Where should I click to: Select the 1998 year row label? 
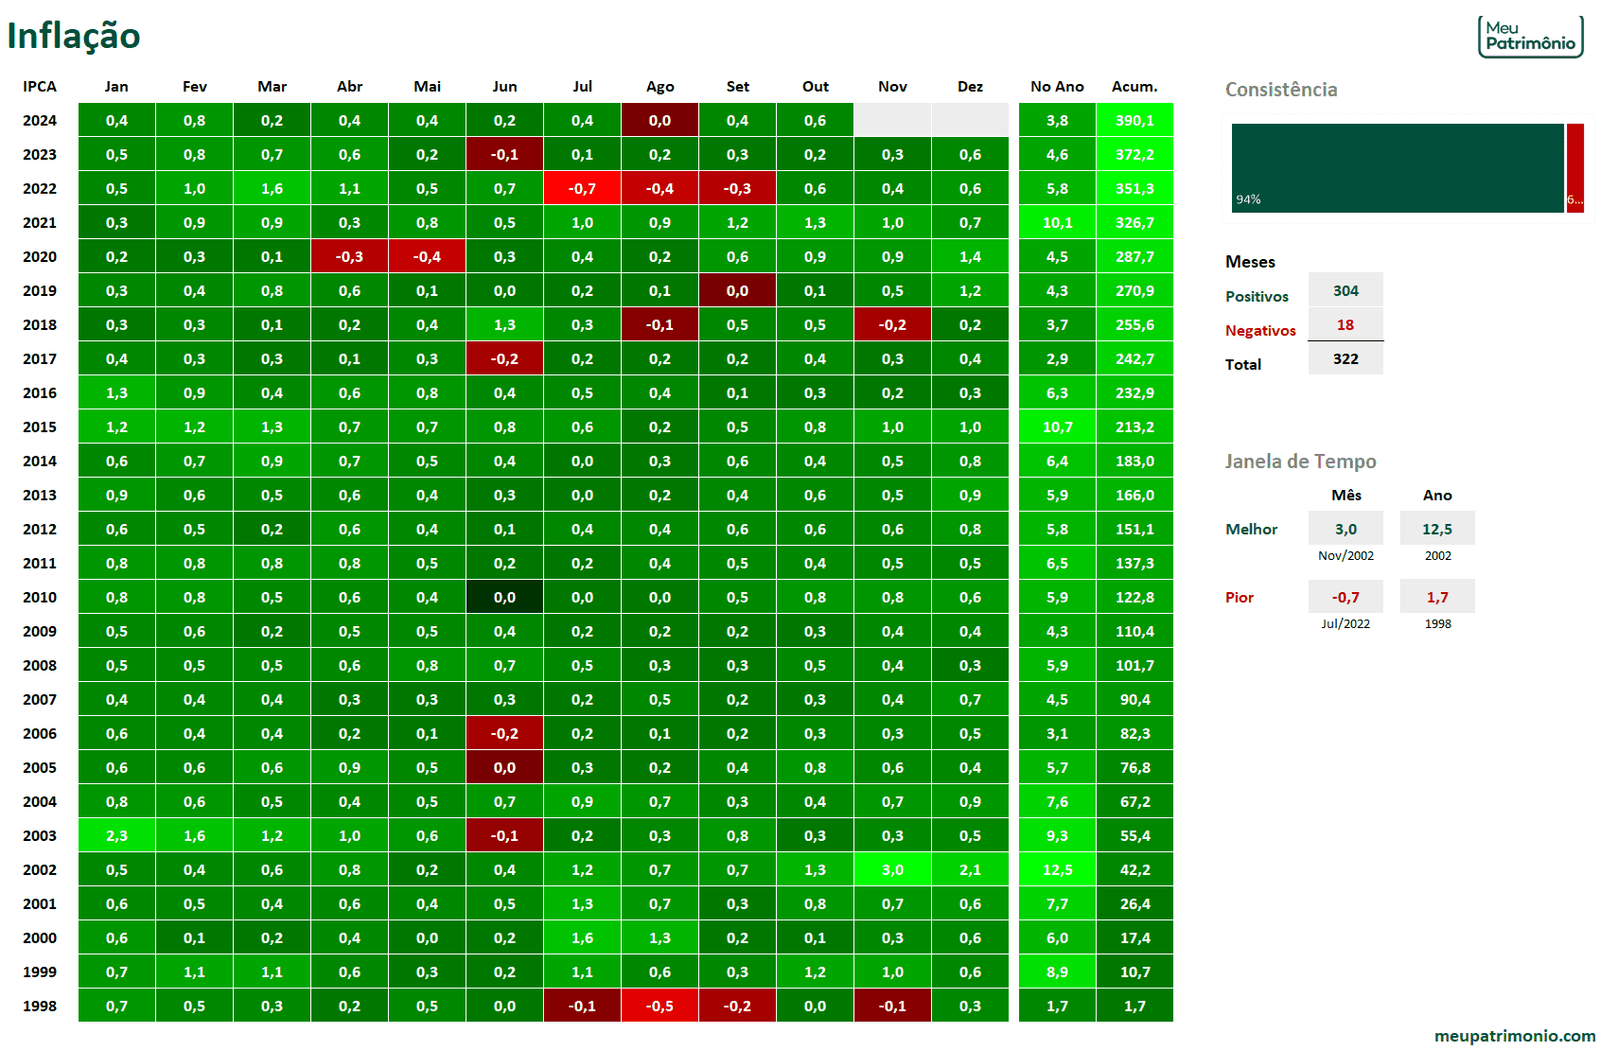(x=40, y=1006)
